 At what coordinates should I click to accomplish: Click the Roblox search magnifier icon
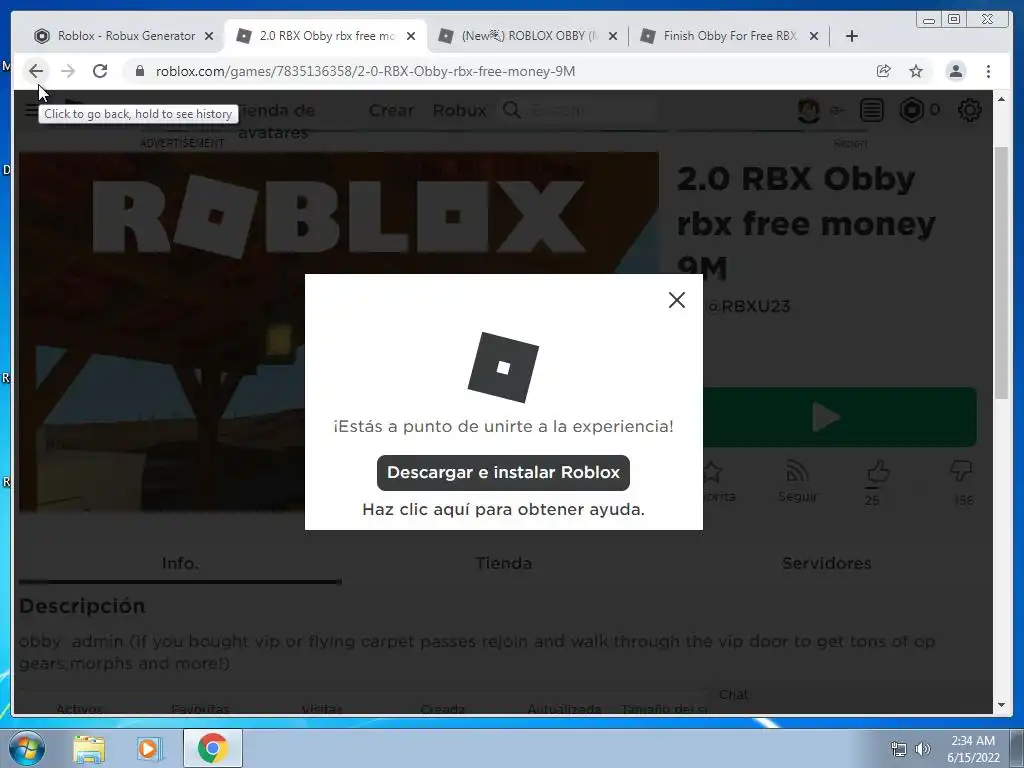coord(512,110)
